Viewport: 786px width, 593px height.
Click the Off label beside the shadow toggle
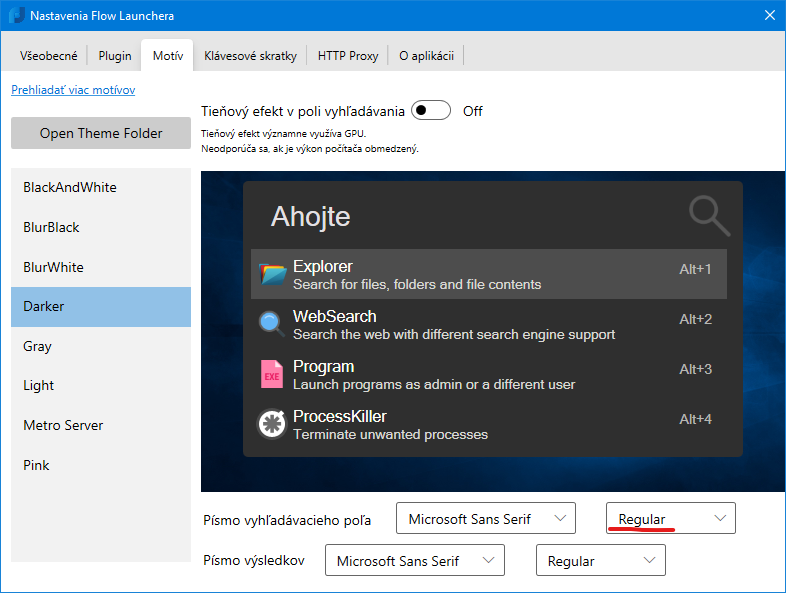(x=473, y=111)
